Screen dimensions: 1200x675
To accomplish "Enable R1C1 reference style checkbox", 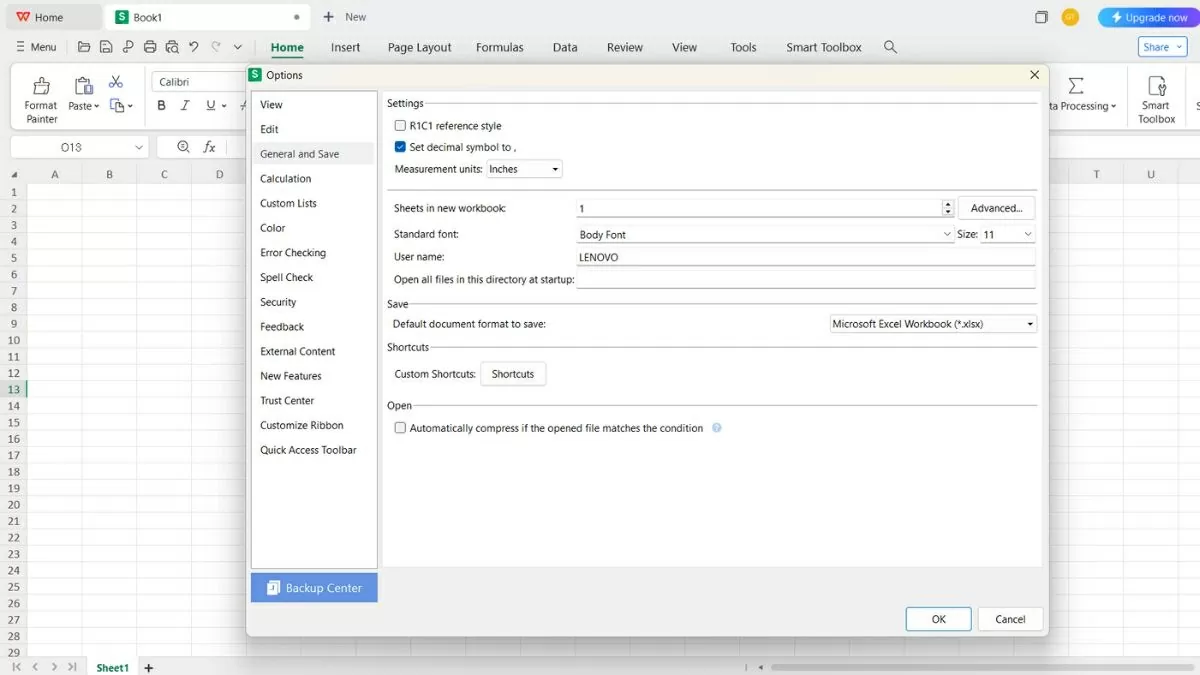I will tap(400, 126).
